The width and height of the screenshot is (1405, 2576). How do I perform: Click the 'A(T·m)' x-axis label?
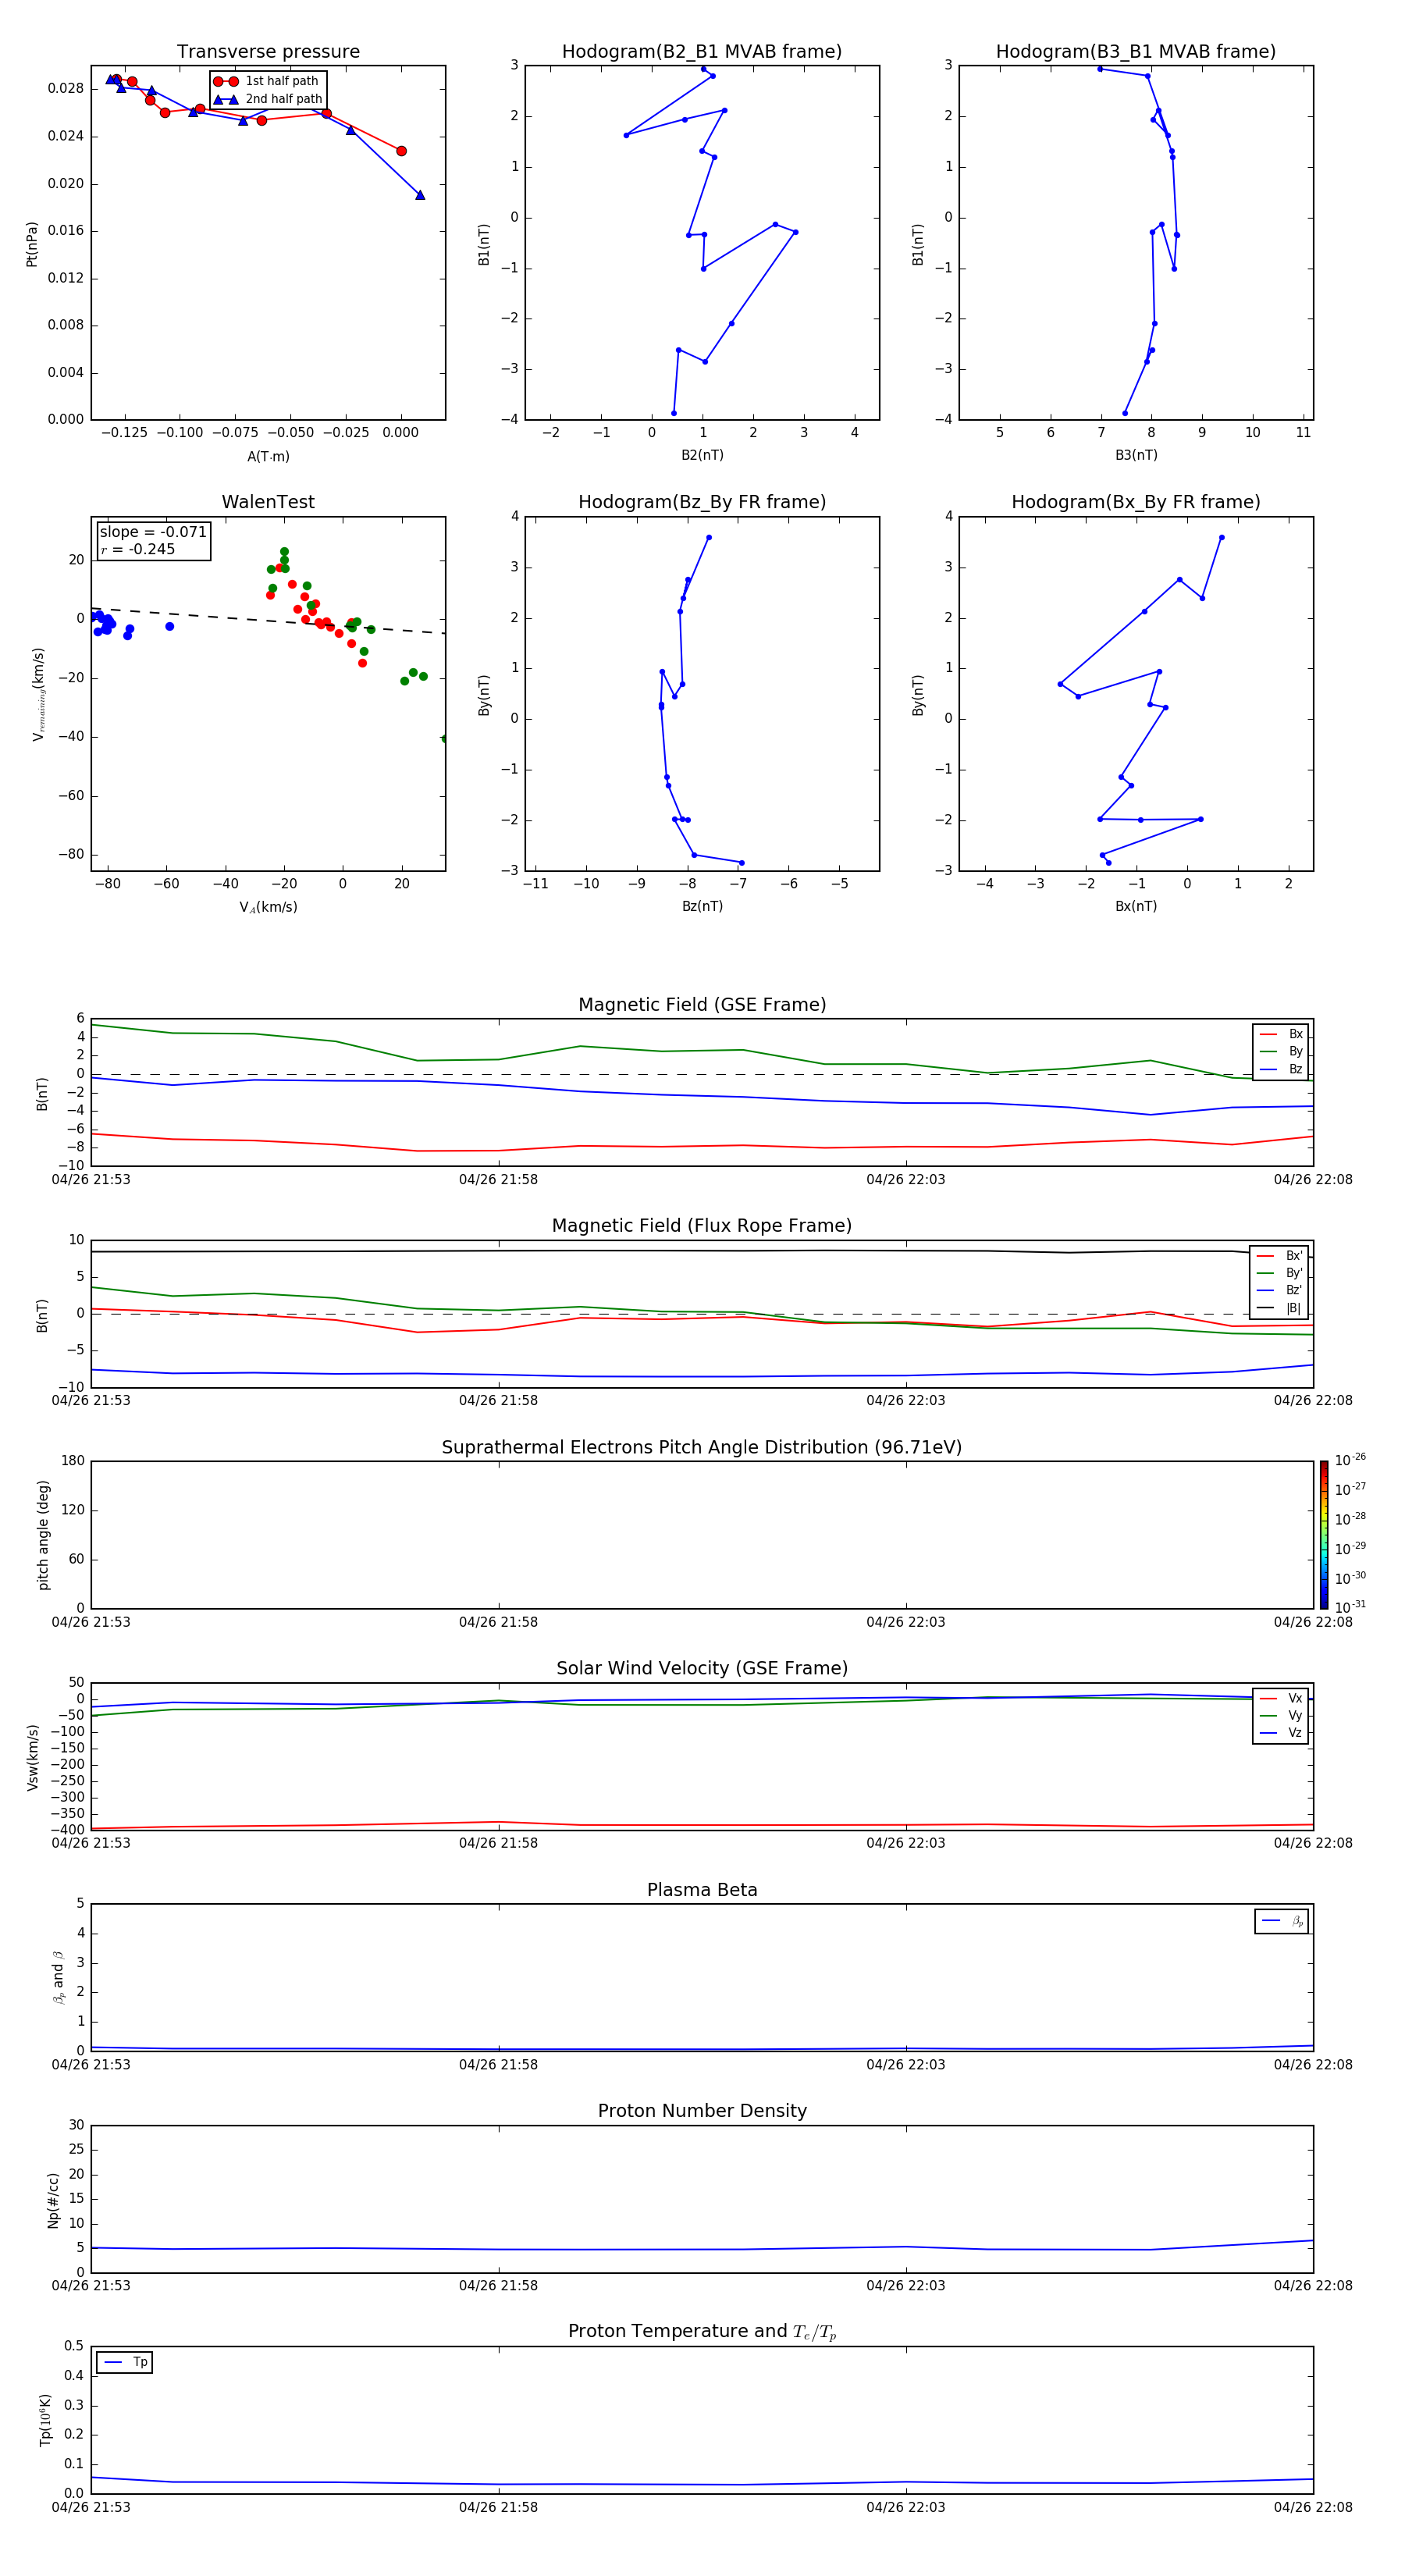coord(268,457)
